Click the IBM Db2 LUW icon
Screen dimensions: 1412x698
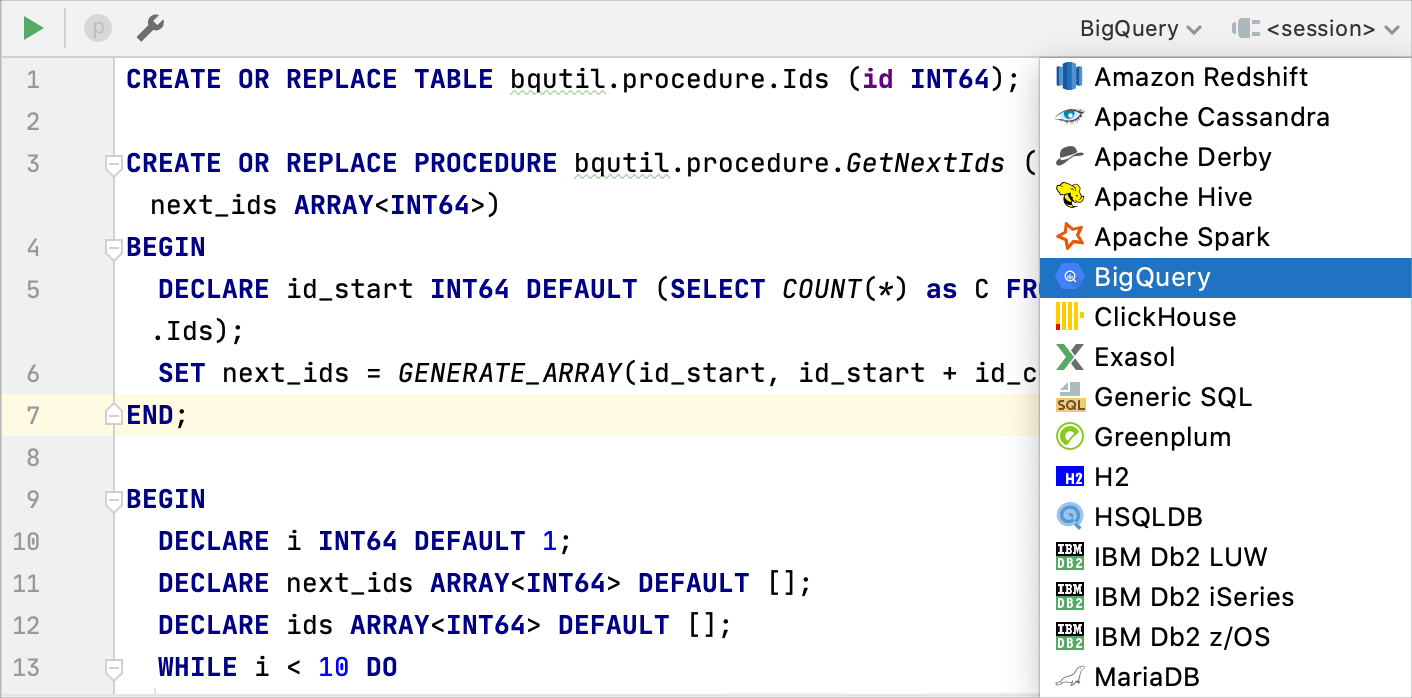[1070, 557]
